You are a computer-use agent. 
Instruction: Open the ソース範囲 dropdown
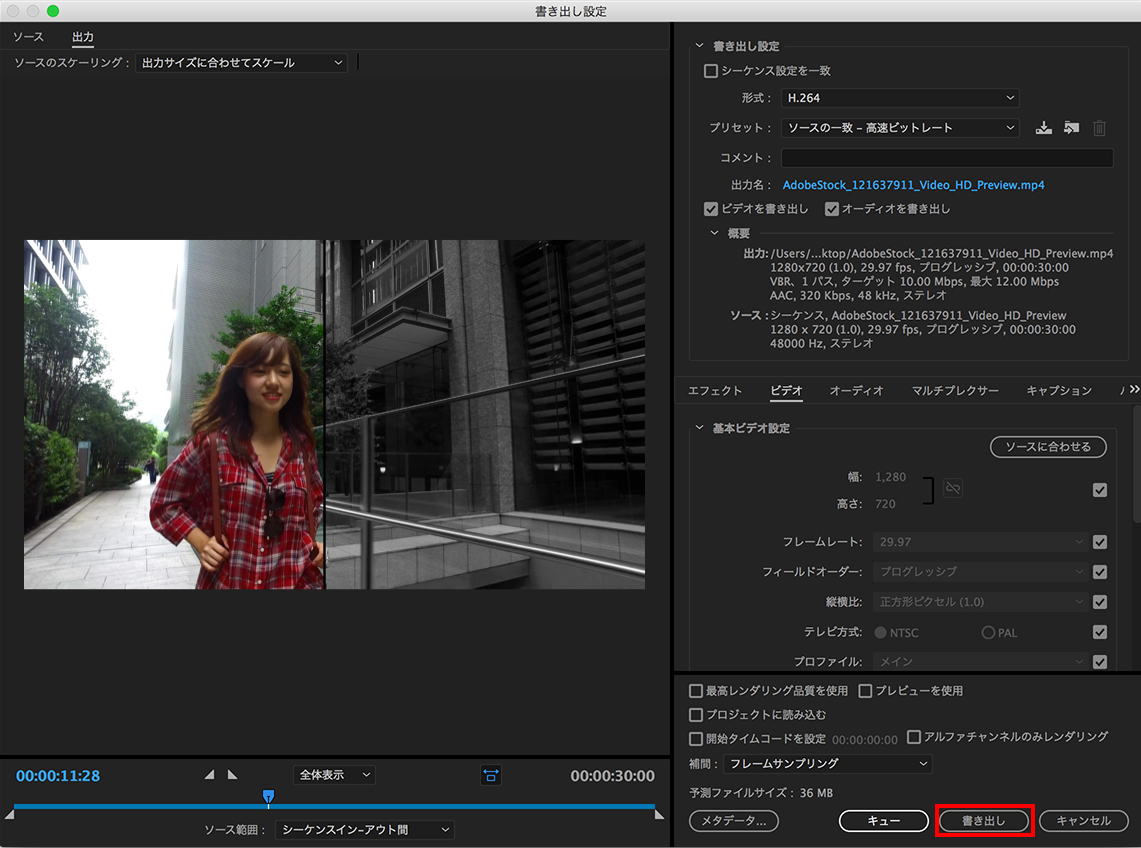tap(365, 830)
